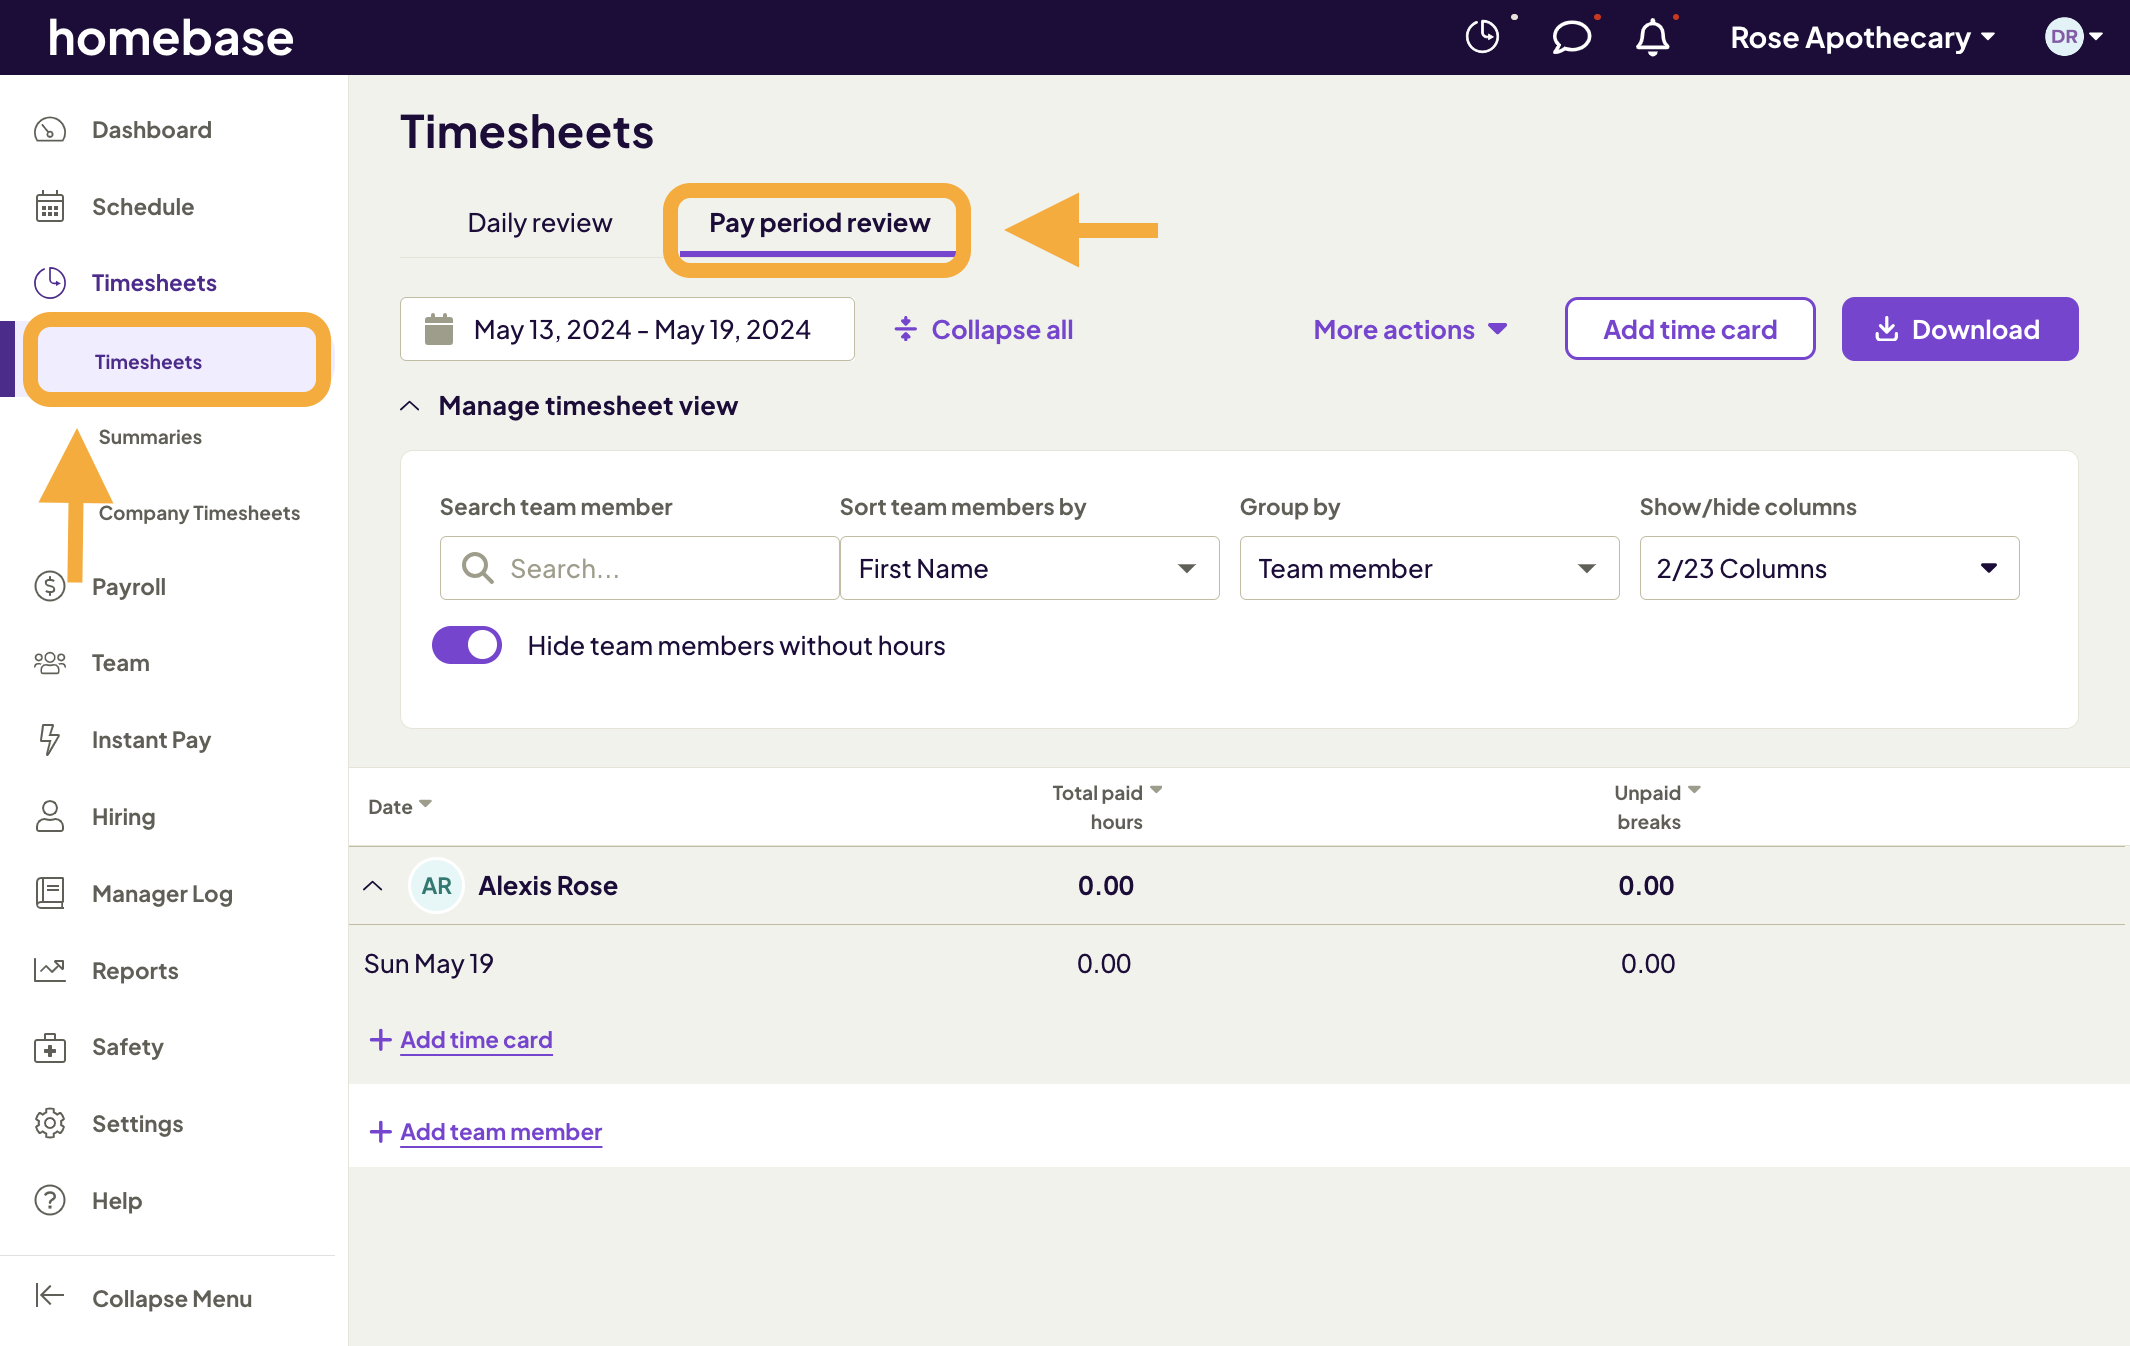Open the messages chat bubble icon
The width and height of the screenshot is (2130, 1346).
[x=1570, y=37]
